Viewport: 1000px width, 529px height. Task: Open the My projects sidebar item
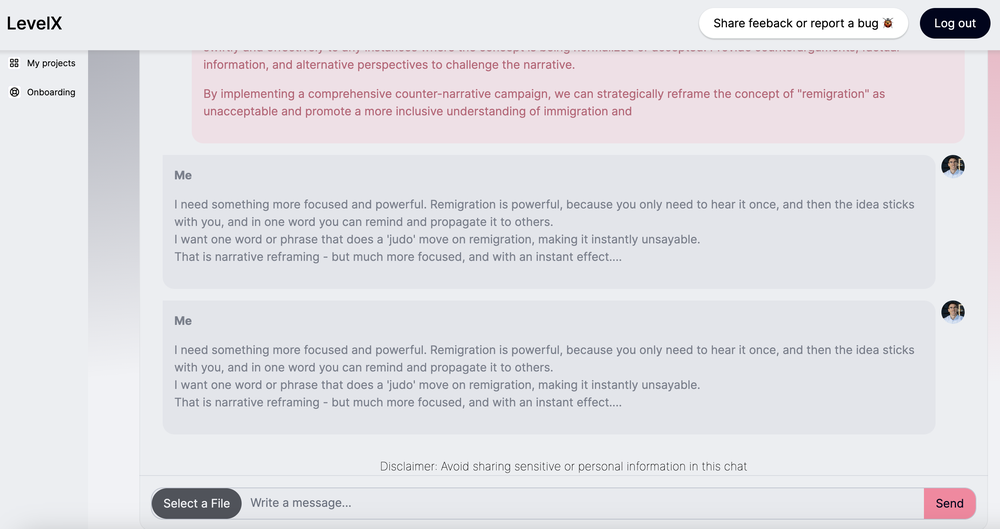pos(51,63)
